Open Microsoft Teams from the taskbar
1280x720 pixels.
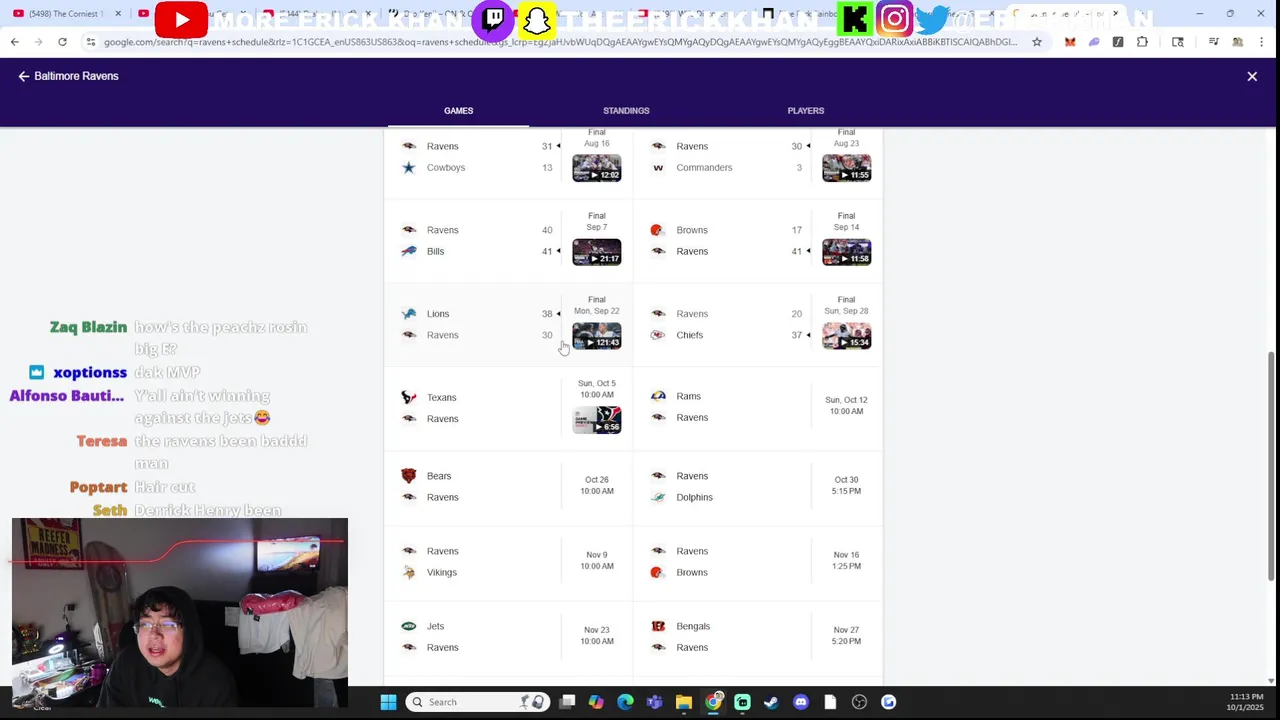coord(654,702)
